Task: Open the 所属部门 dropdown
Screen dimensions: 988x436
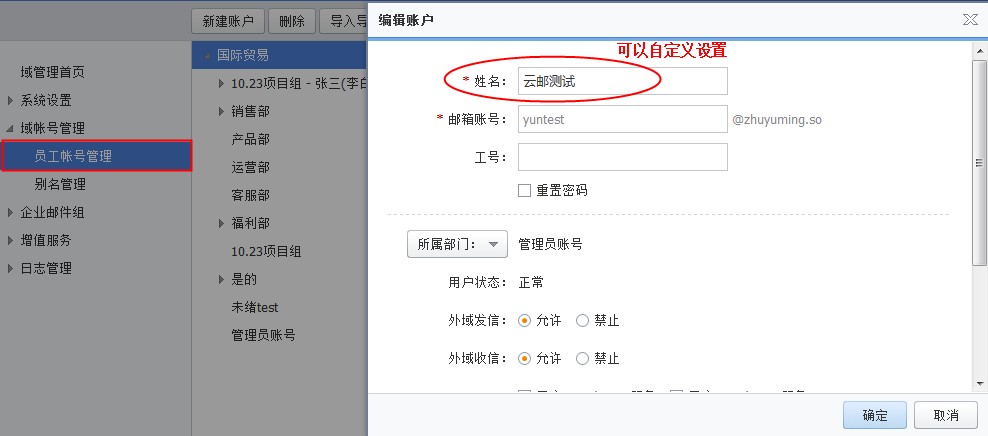Action: [x=457, y=244]
